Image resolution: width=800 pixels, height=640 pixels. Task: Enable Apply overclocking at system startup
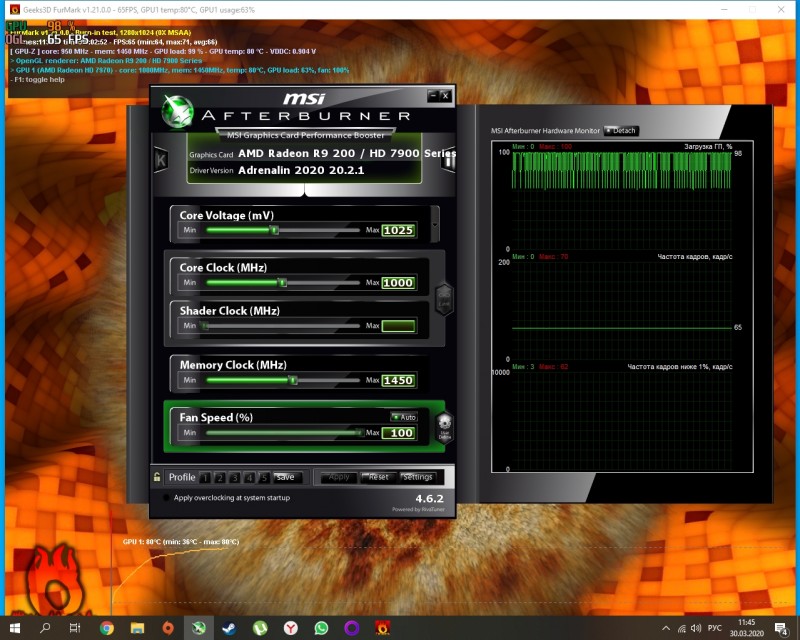click(166, 498)
